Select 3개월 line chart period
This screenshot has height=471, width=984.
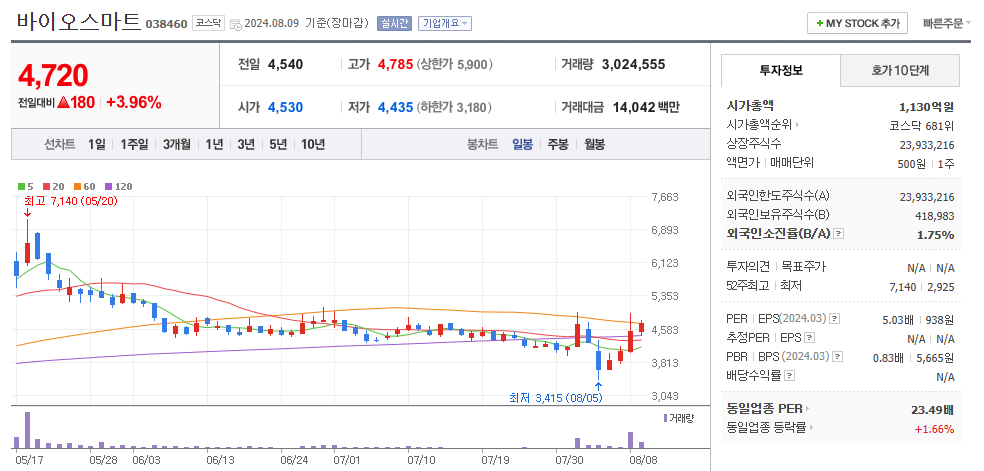tap(176, 144)
